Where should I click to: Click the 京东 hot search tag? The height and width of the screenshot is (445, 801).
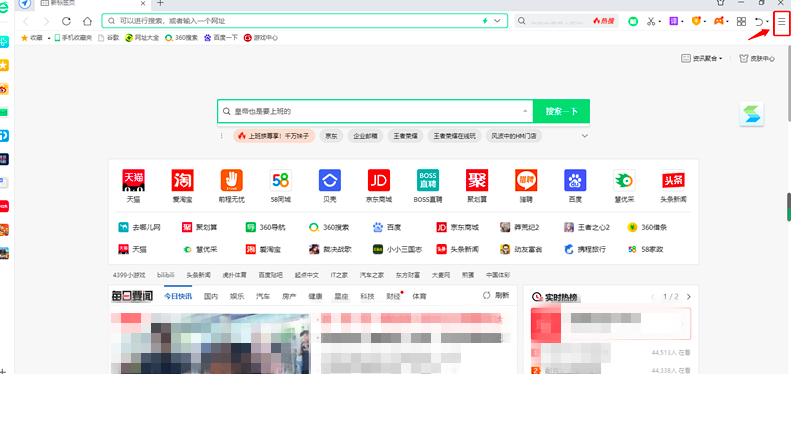click(331, 136)
